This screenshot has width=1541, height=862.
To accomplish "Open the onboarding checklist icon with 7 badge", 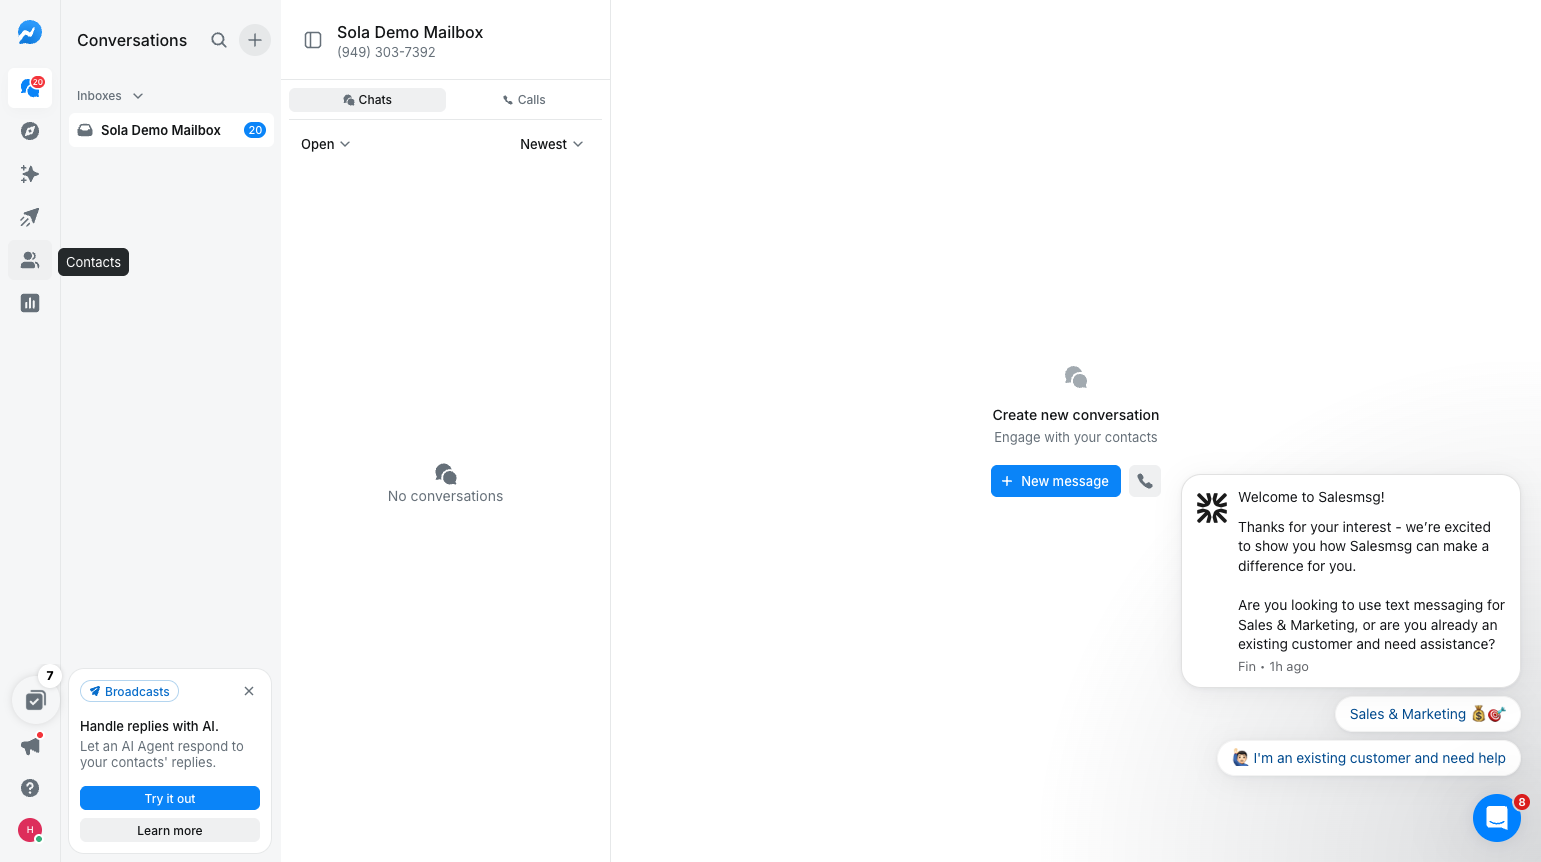I will tap(36, 700).
